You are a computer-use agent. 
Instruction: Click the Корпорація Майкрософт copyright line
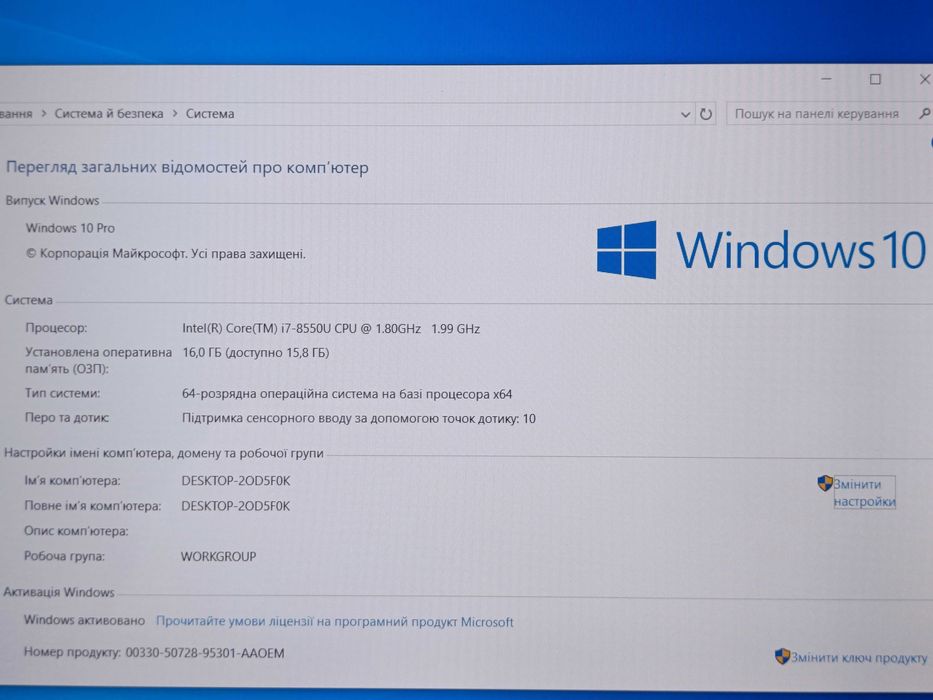tap(166, 254)
